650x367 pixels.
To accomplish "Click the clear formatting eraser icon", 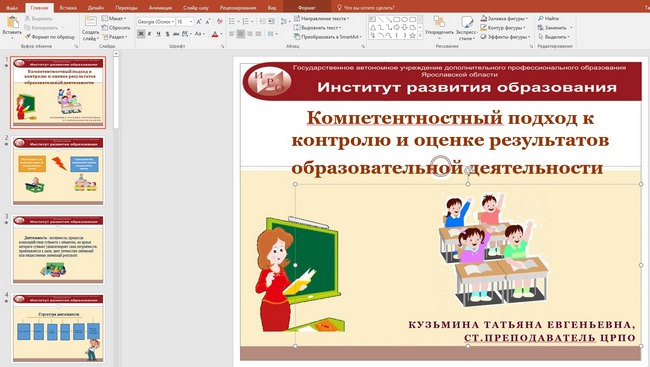I will [220, 21].
